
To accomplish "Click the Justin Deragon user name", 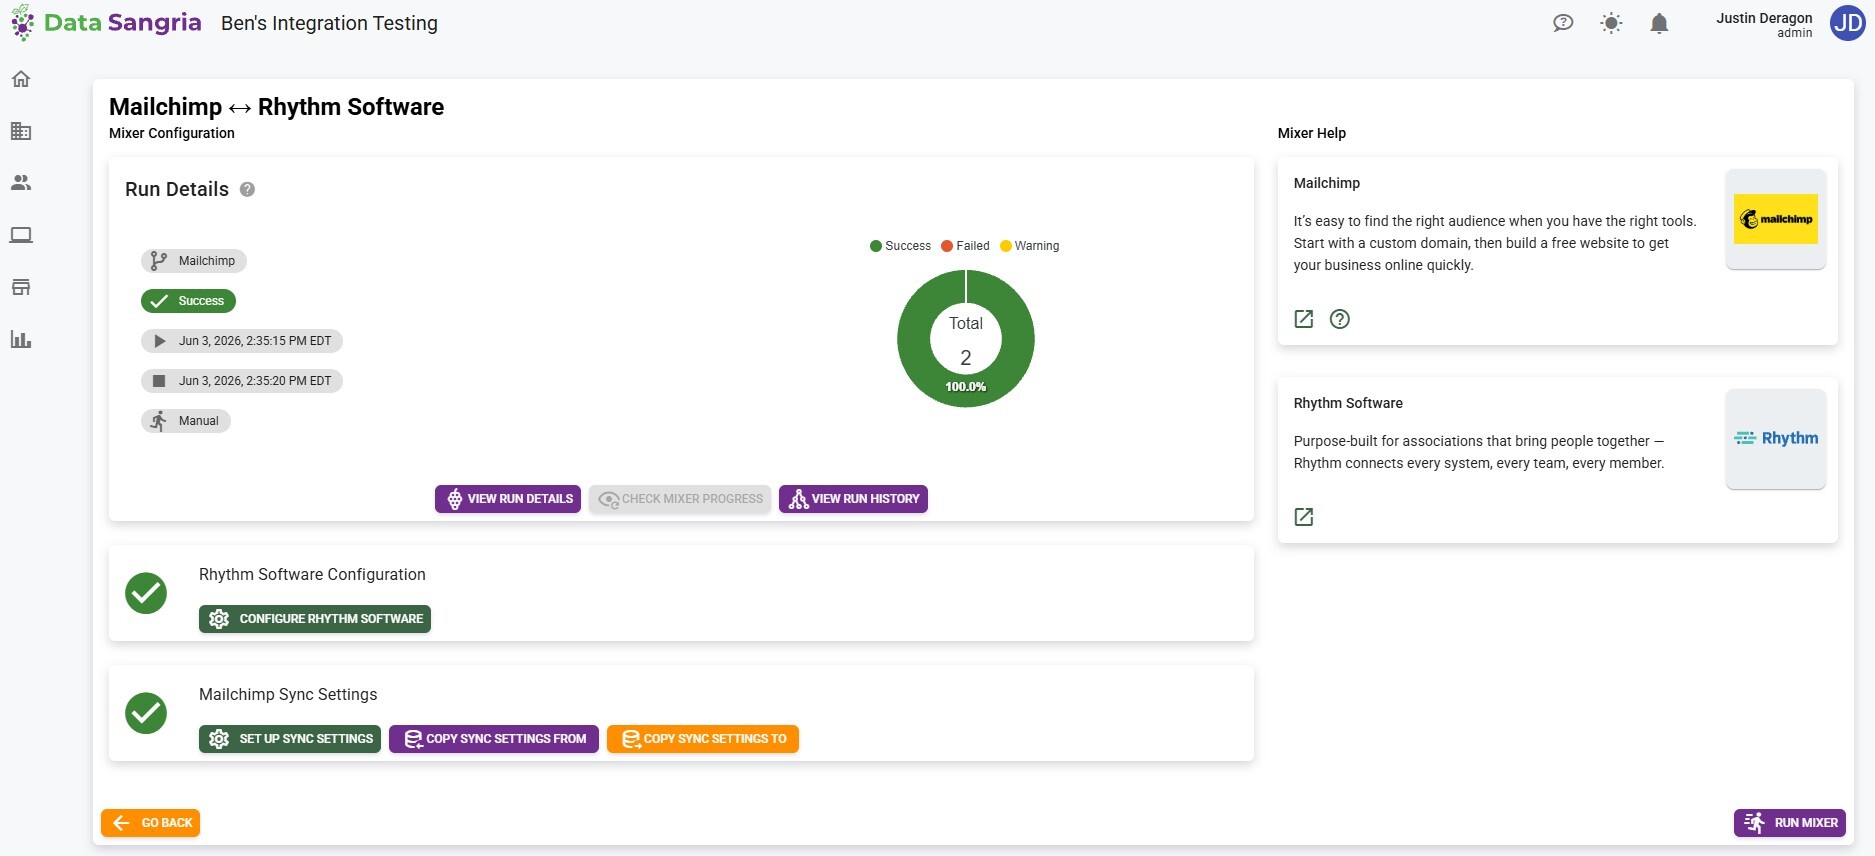I will pyautogui.click(x=1764, y=18).
